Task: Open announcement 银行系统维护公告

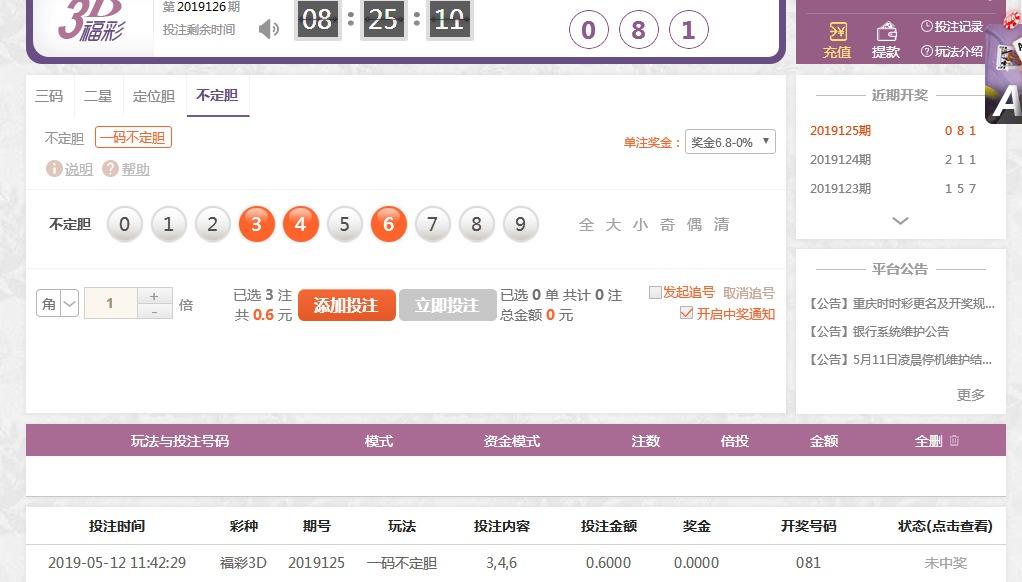Action: coord(879,331)
